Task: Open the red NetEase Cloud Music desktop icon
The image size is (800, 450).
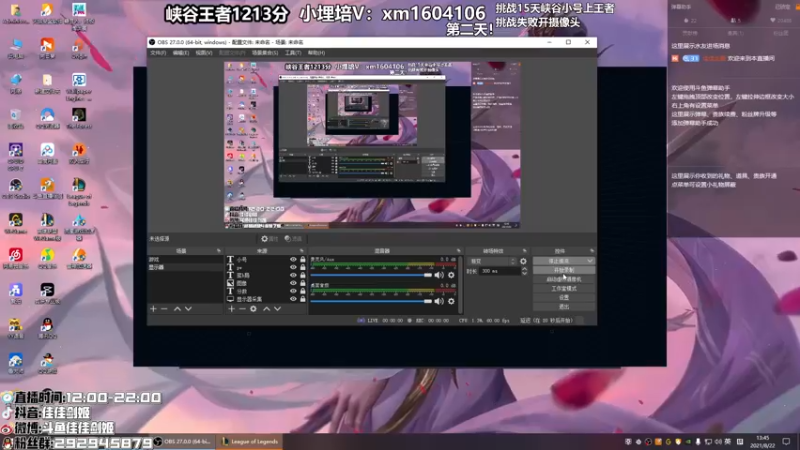Action: 15,259
